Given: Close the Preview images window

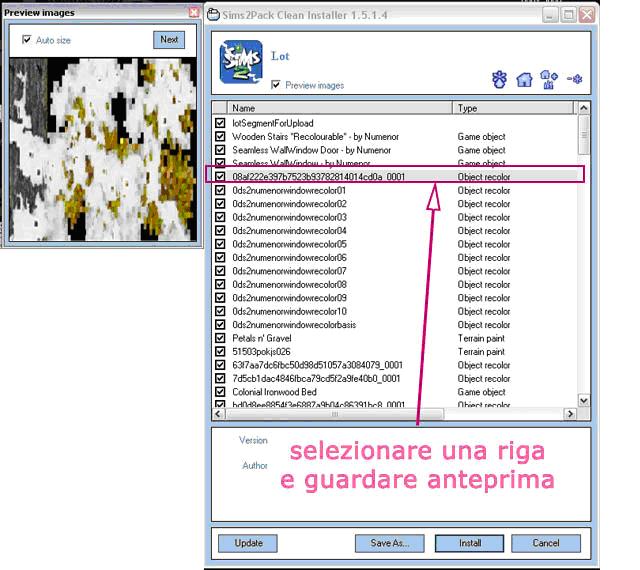Looking at the screenshot, I should [x=194, y=13].
